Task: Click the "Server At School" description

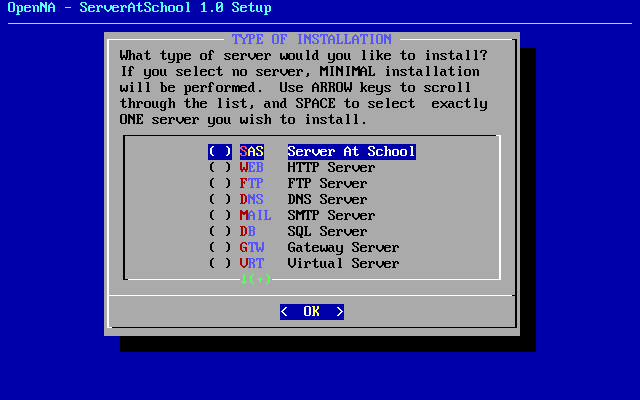Action: [x=351, y=152]
